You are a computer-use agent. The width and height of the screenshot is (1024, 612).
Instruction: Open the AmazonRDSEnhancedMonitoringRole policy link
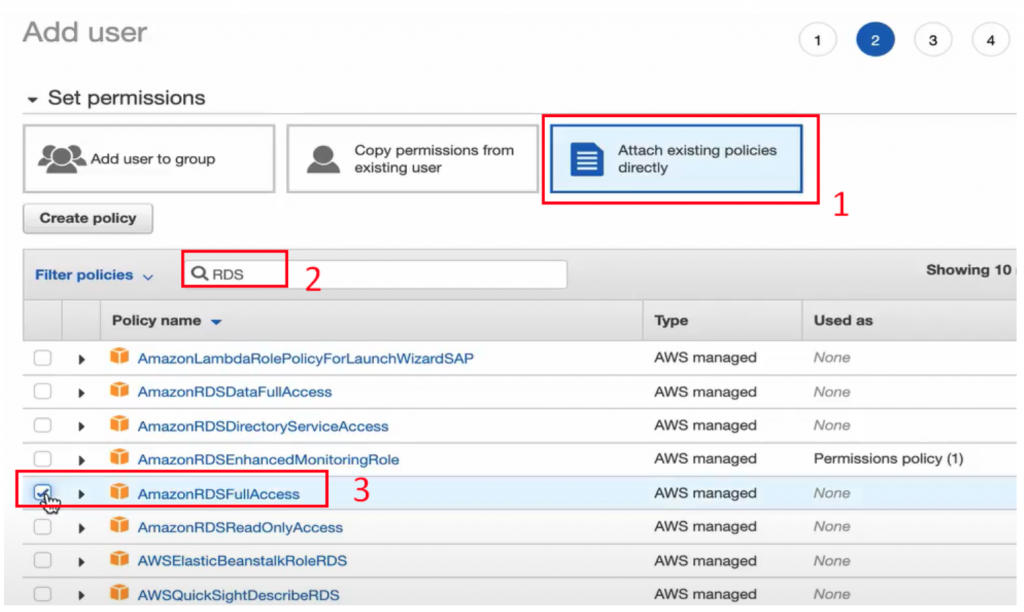pos(268,460)
